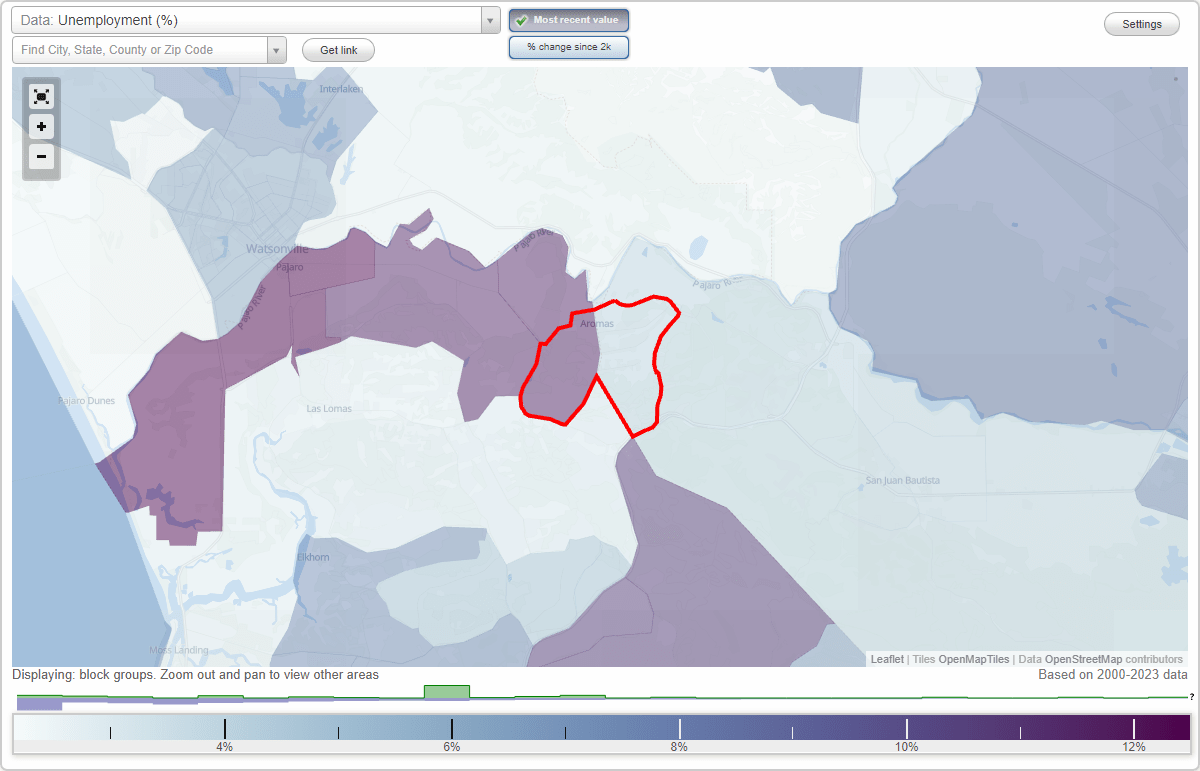Open the OpenMapTiles link
The height and width of the screenshot is (771, 1200).
point(974,660)
